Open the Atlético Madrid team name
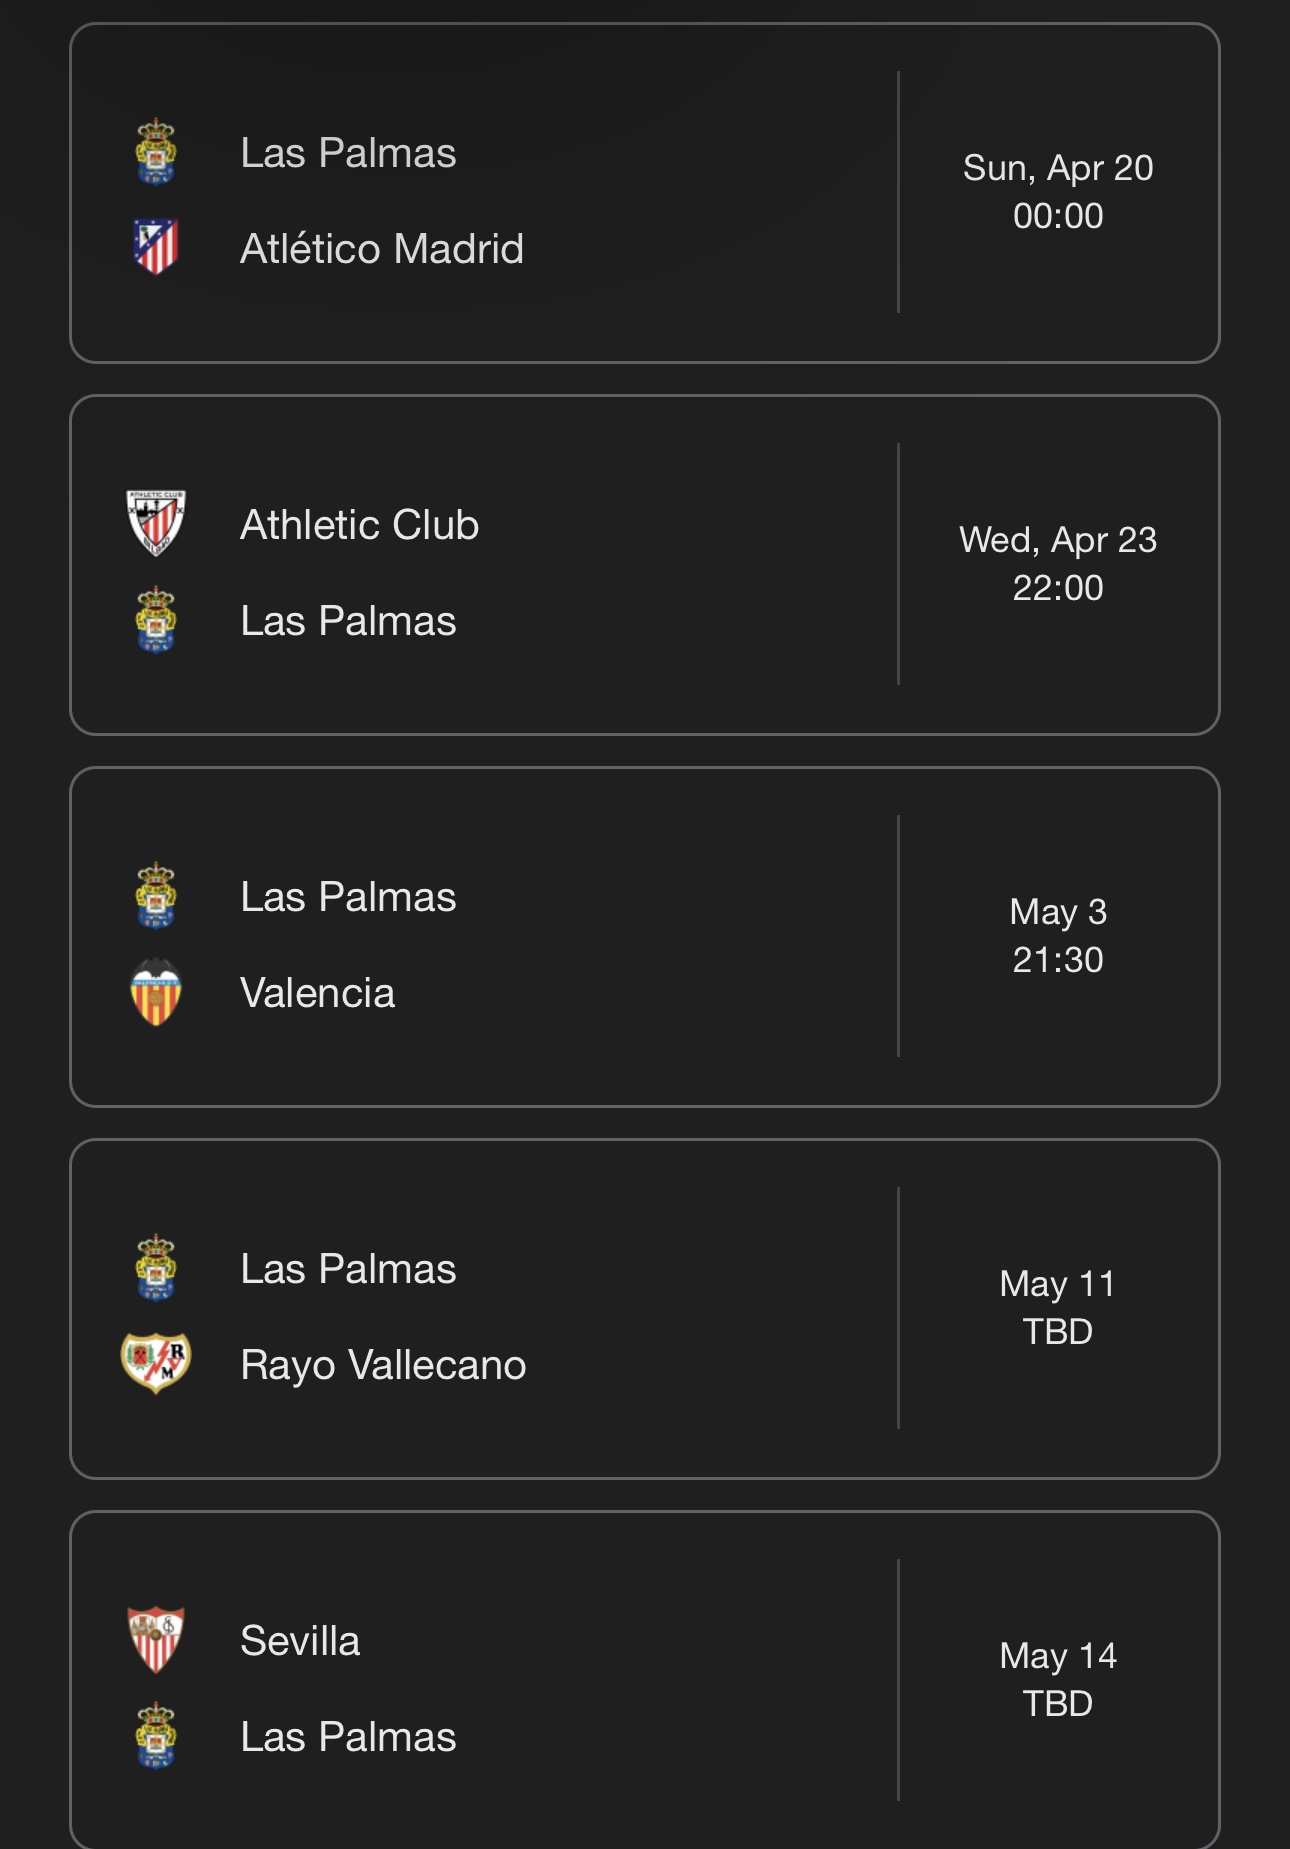This screenshot has height=1849, width=1290. point(382,249)
